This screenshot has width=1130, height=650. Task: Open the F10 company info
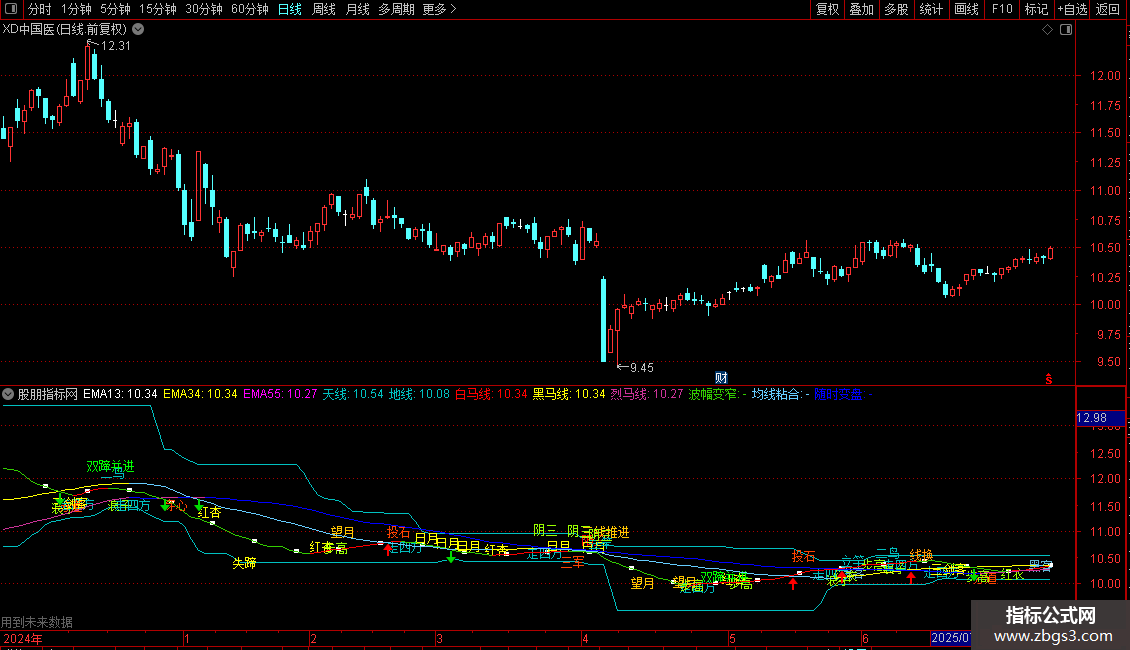point(1002,9)
